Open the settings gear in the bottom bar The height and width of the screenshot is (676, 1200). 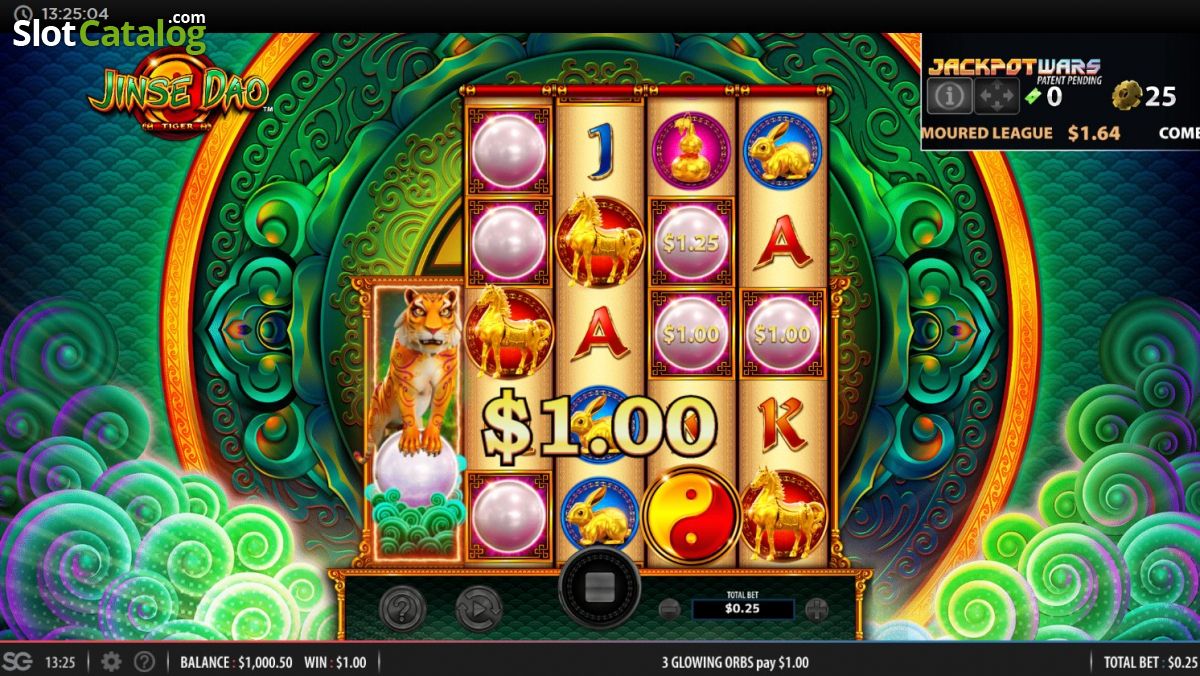pyautogui.click(x=111, y=661)
